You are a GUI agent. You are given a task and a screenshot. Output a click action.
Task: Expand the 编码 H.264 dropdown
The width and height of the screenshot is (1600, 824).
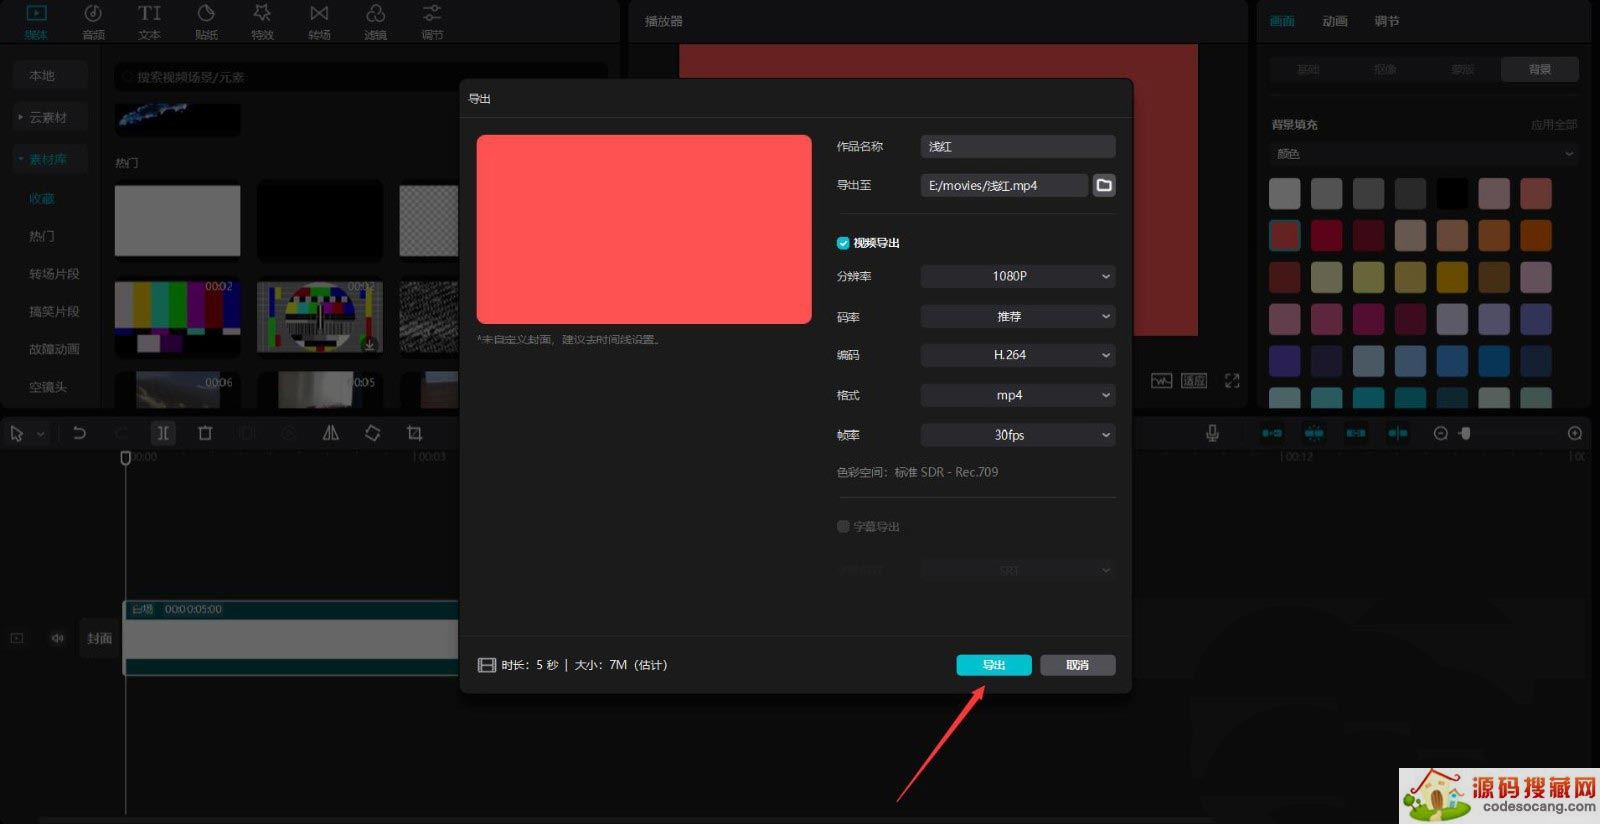(x=1017, y=355)
